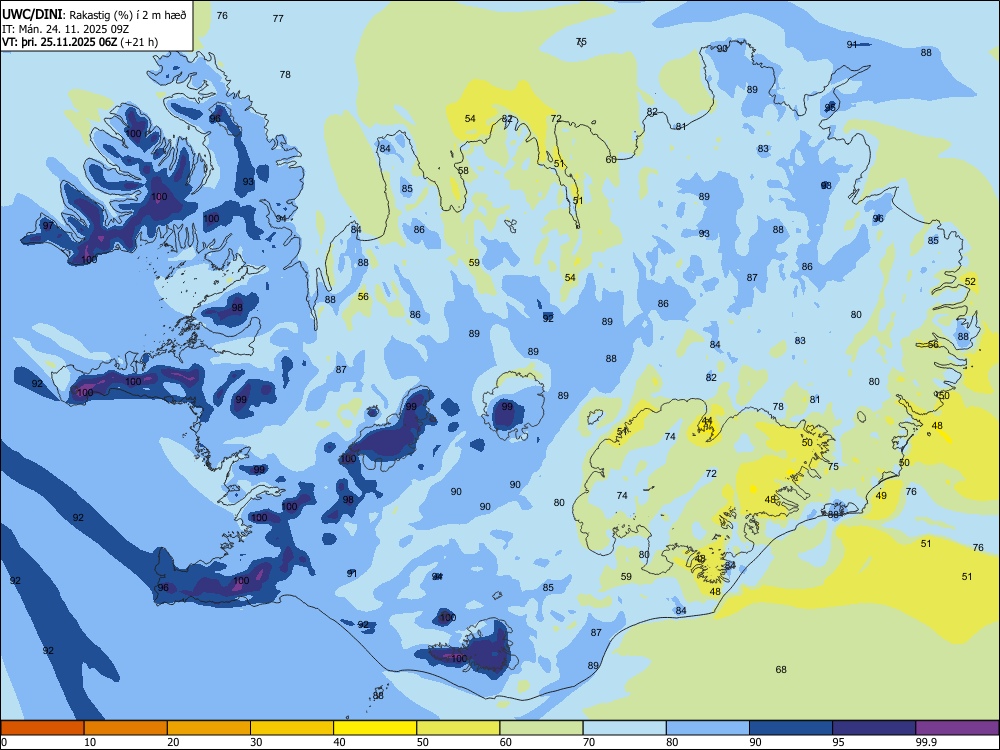This screenshot has width=1000, height=750.
Task: Choose the purple above-99.9 legend swatch
Action: [x=957, y=728]
